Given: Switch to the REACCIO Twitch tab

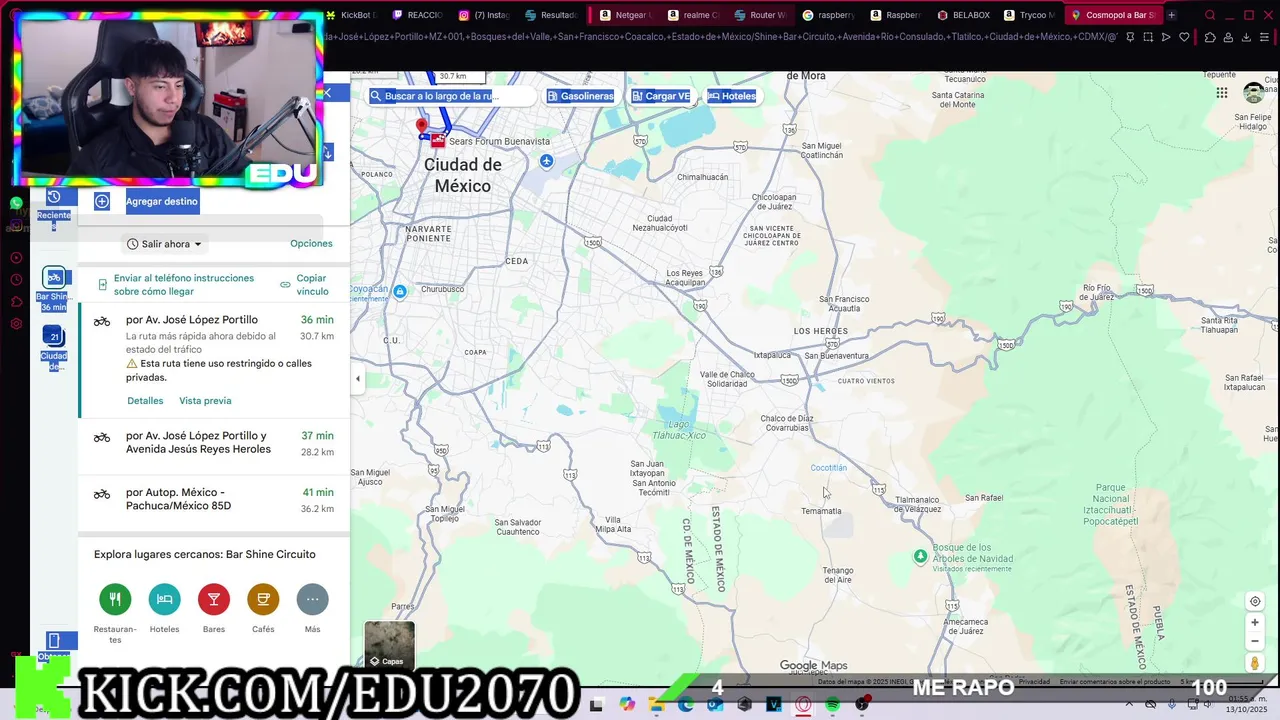Looking at the screenshot, I should pos(418,15).
